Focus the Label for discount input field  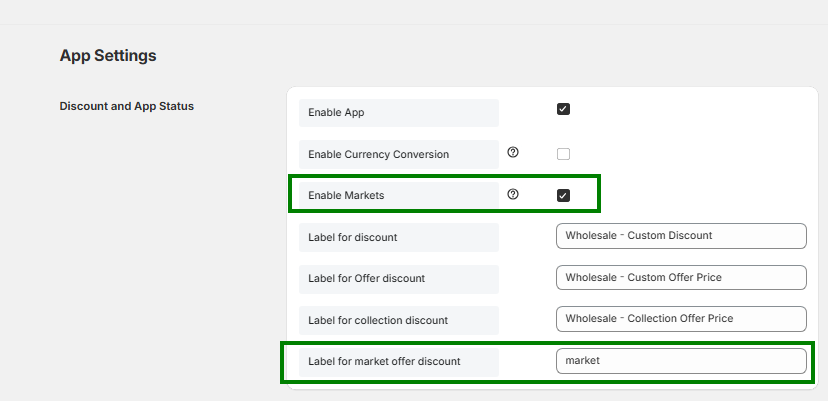coord(681,236)
